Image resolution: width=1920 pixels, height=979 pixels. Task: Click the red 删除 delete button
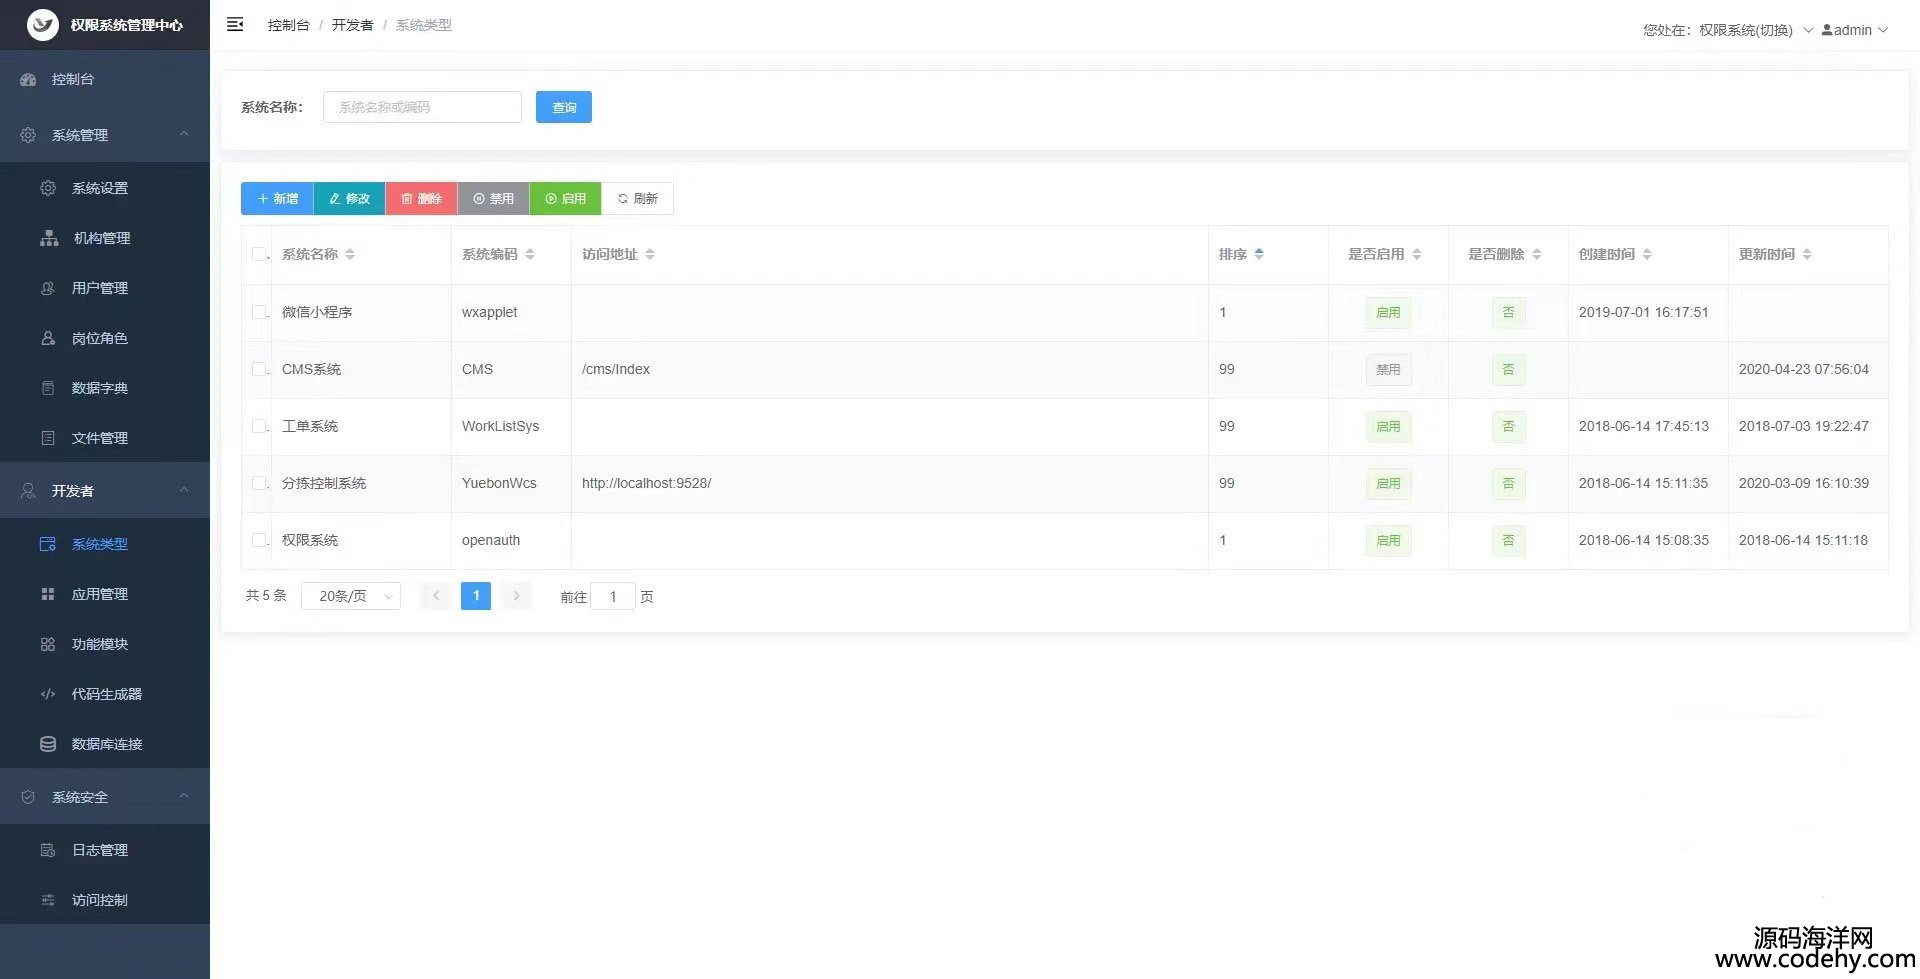tap(421, 198)
